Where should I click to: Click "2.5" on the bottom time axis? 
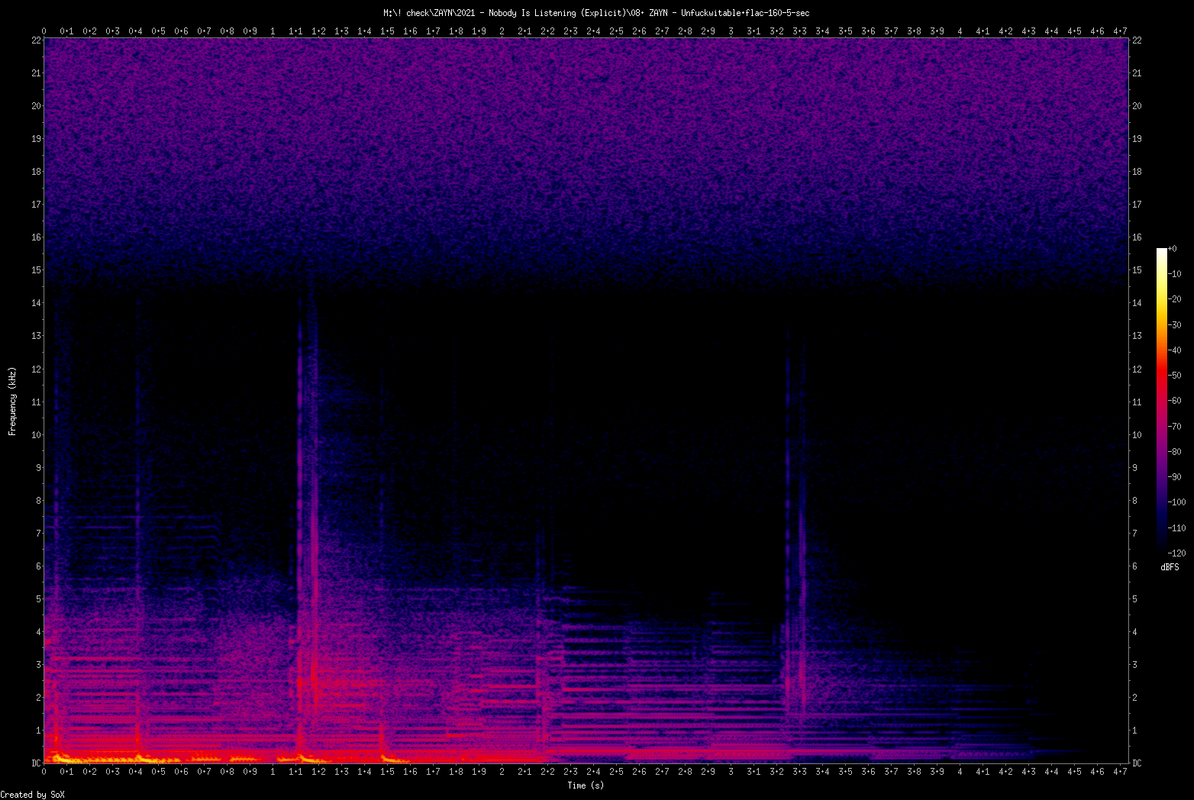616,772
